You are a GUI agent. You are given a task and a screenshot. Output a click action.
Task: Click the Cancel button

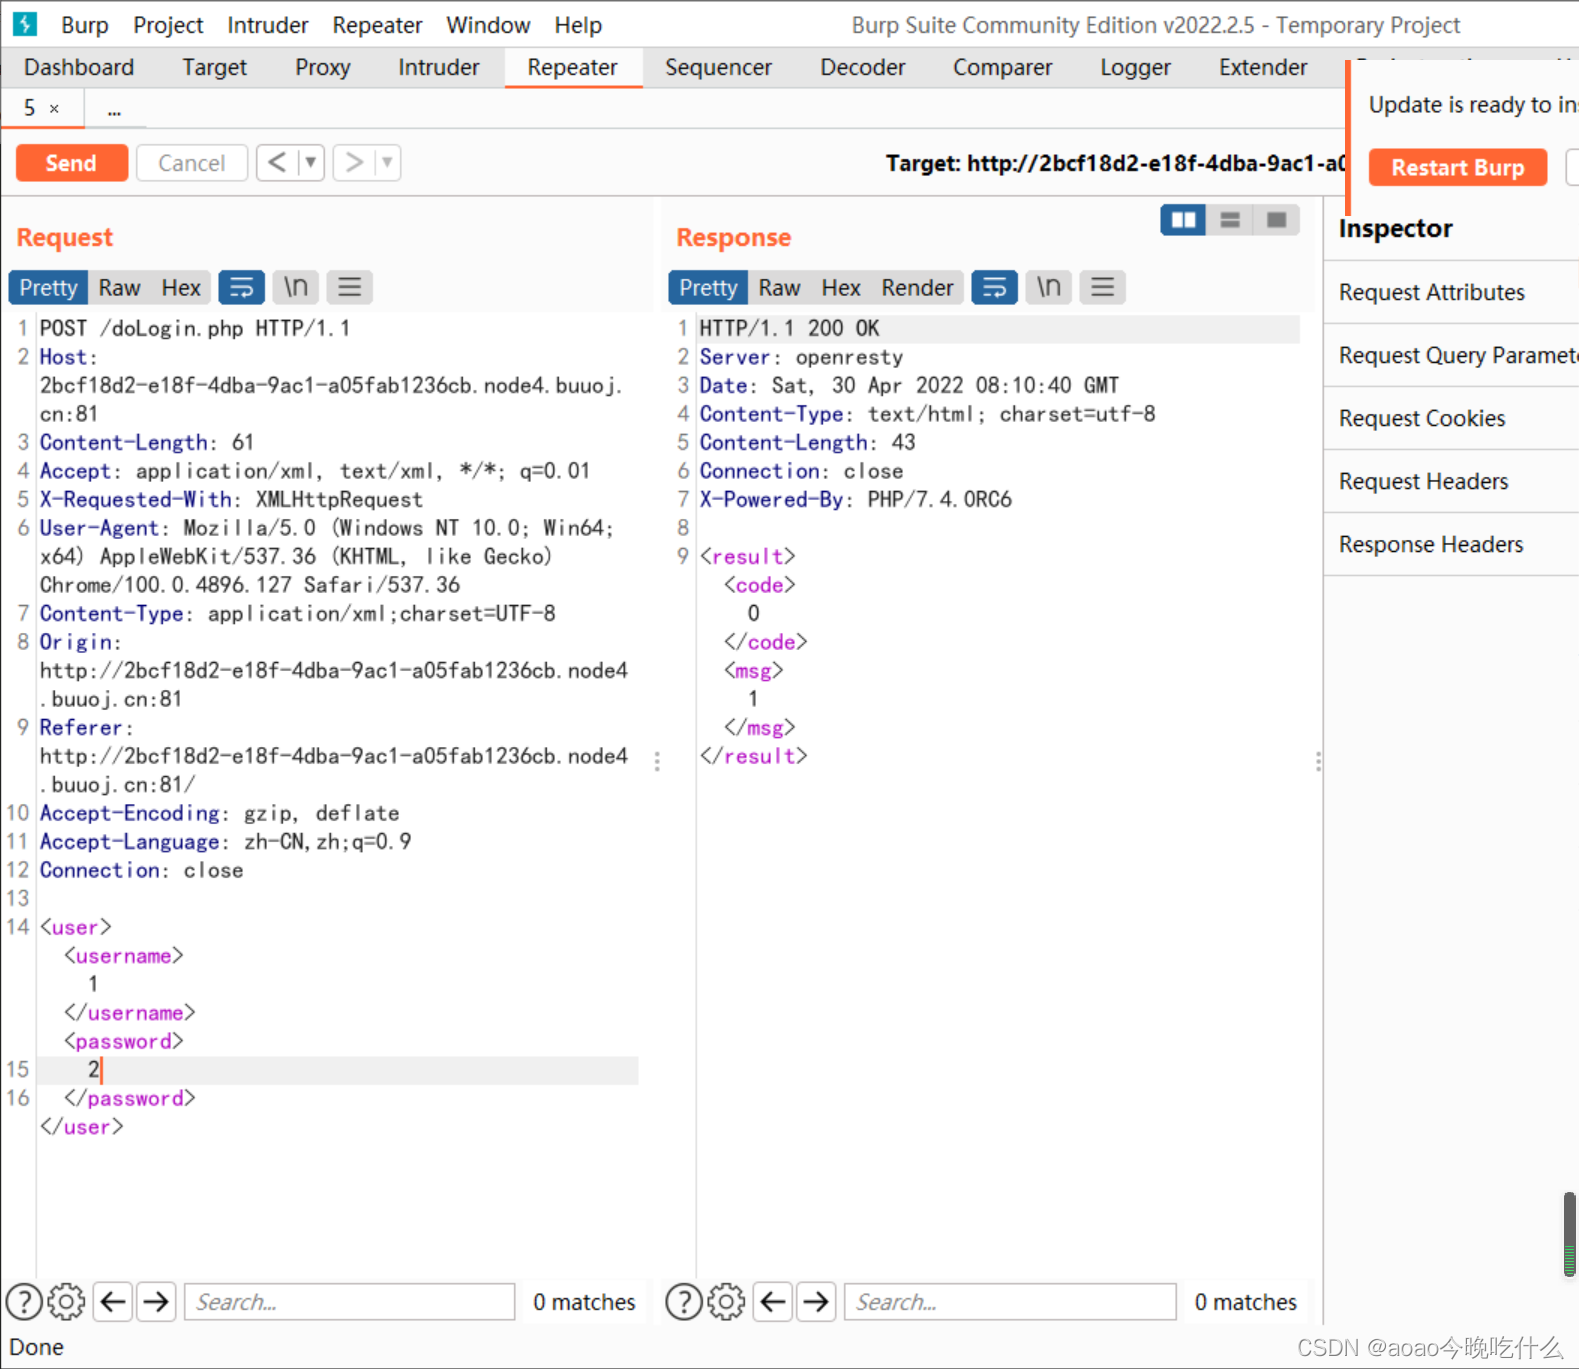[191, 163]
